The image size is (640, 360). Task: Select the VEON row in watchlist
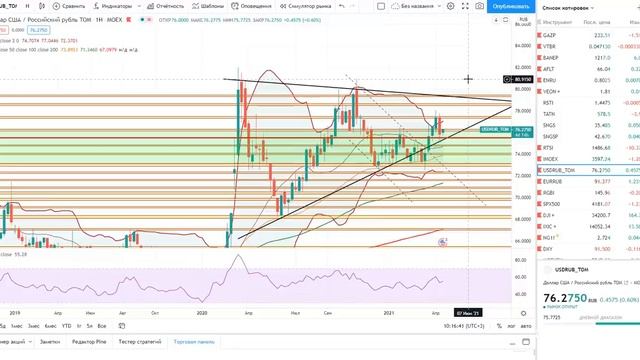point(589,91)
